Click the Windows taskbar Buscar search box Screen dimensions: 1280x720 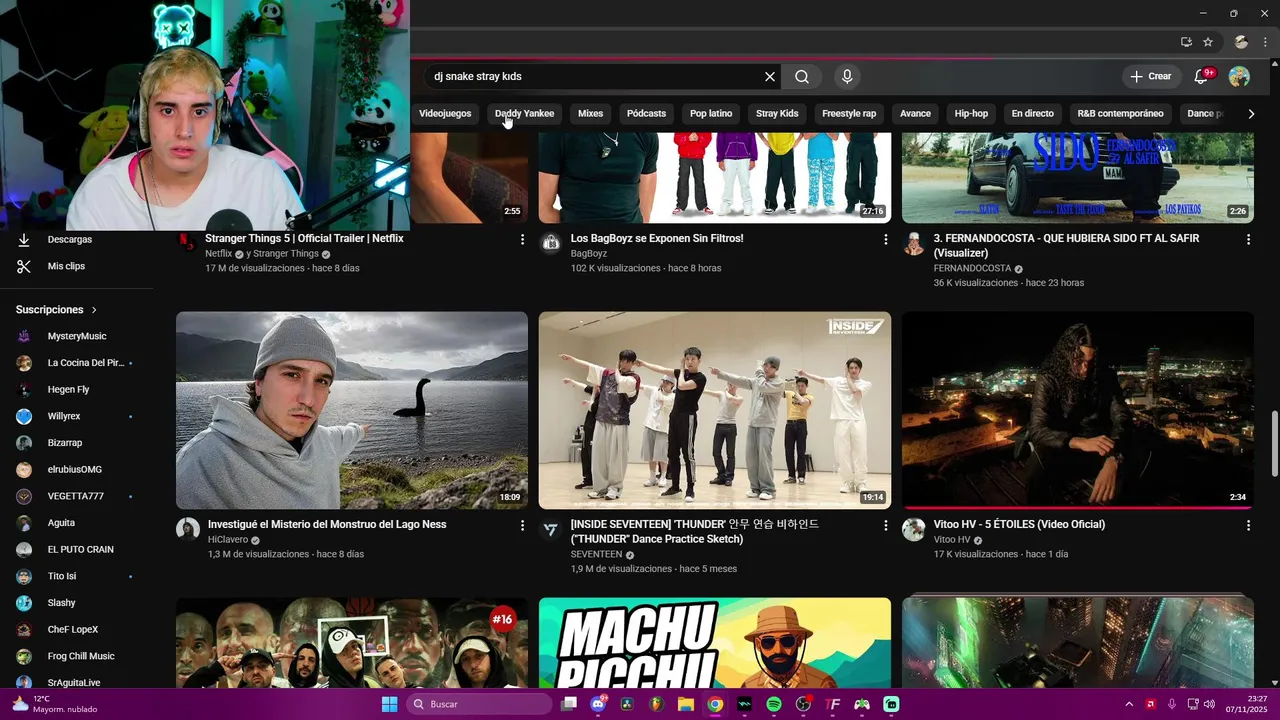[x=479, y=704]
